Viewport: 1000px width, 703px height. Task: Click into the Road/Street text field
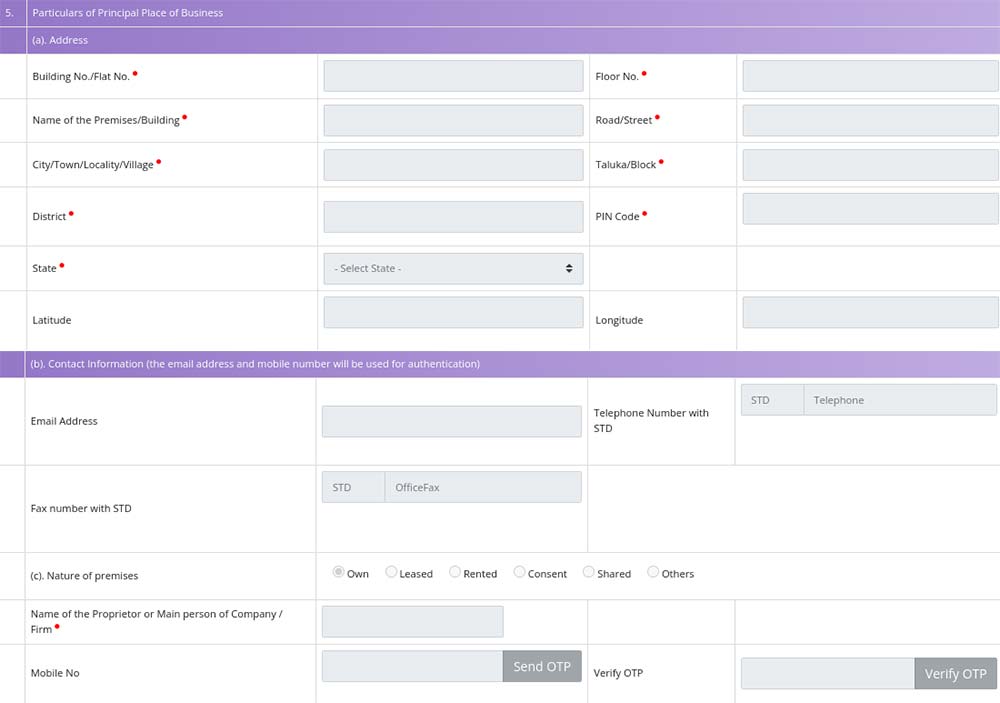[870, 120]
